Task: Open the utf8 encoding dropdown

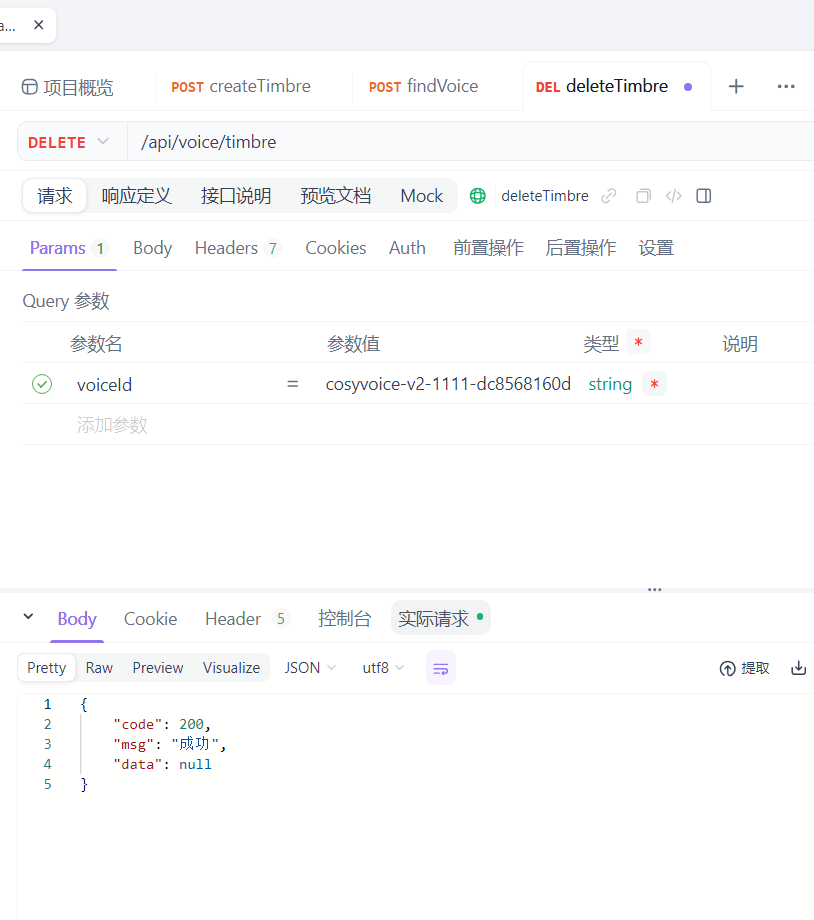Action: (383, 668)
